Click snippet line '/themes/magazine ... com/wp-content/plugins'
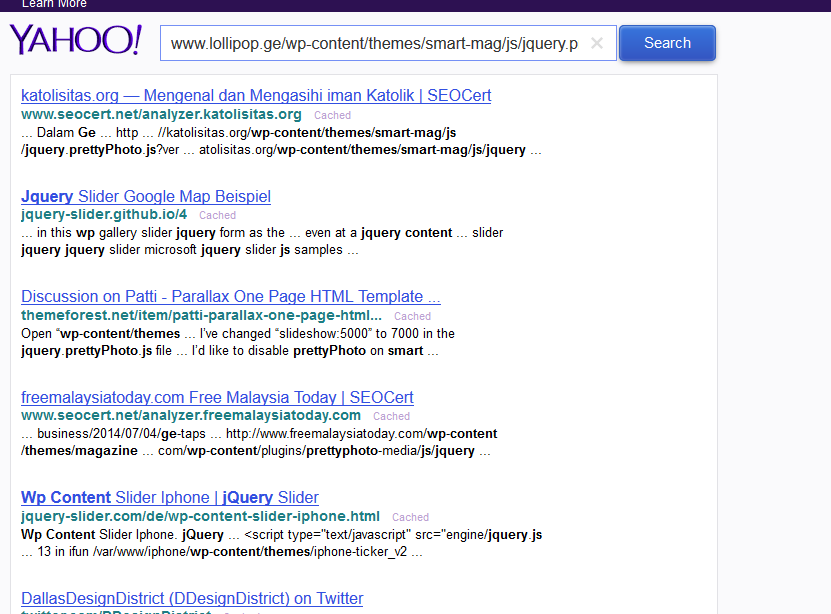831x614 pixels. [256, 451]
